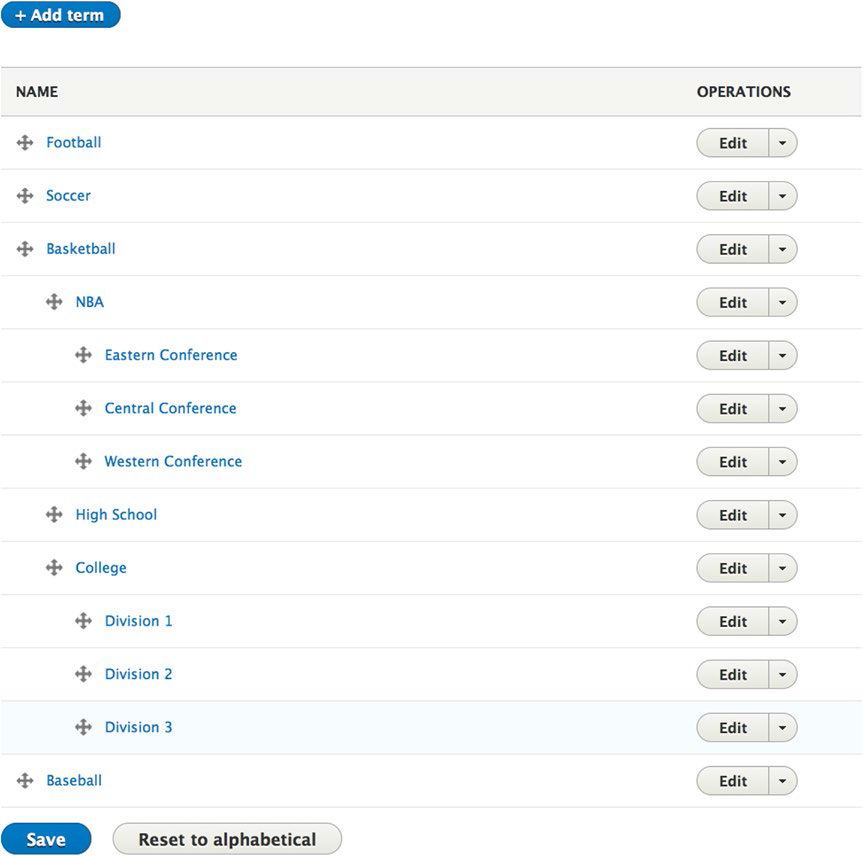This screenshot has height=856, width=863.
Task: Click the NBA row drag handle
Action: point(54,302)
